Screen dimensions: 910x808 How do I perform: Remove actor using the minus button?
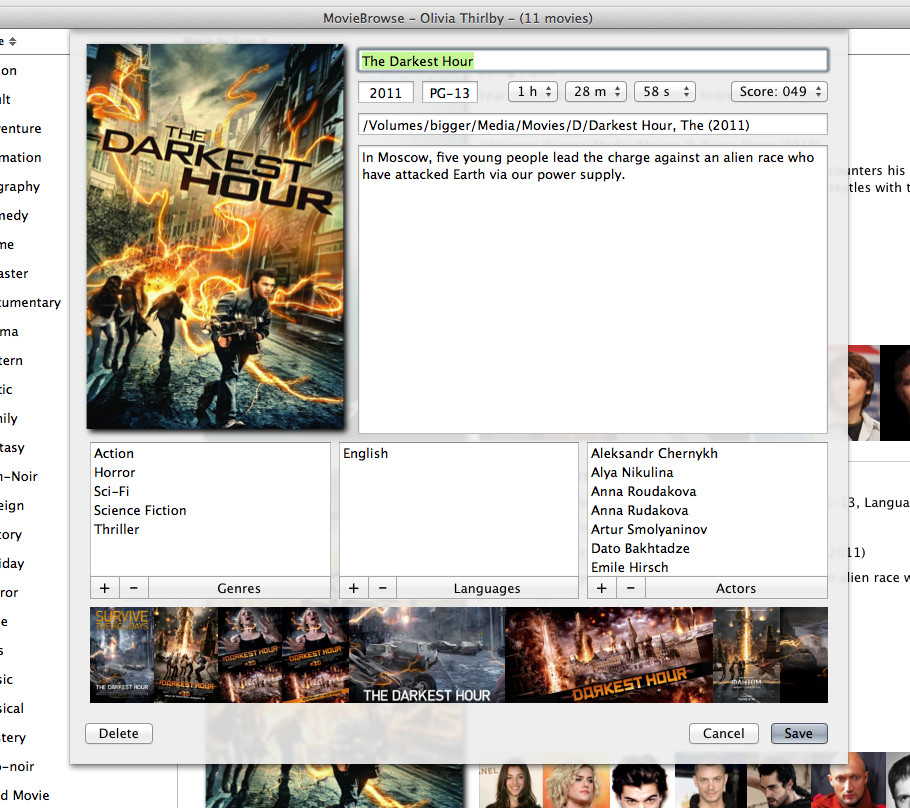[x=631, y=588]
